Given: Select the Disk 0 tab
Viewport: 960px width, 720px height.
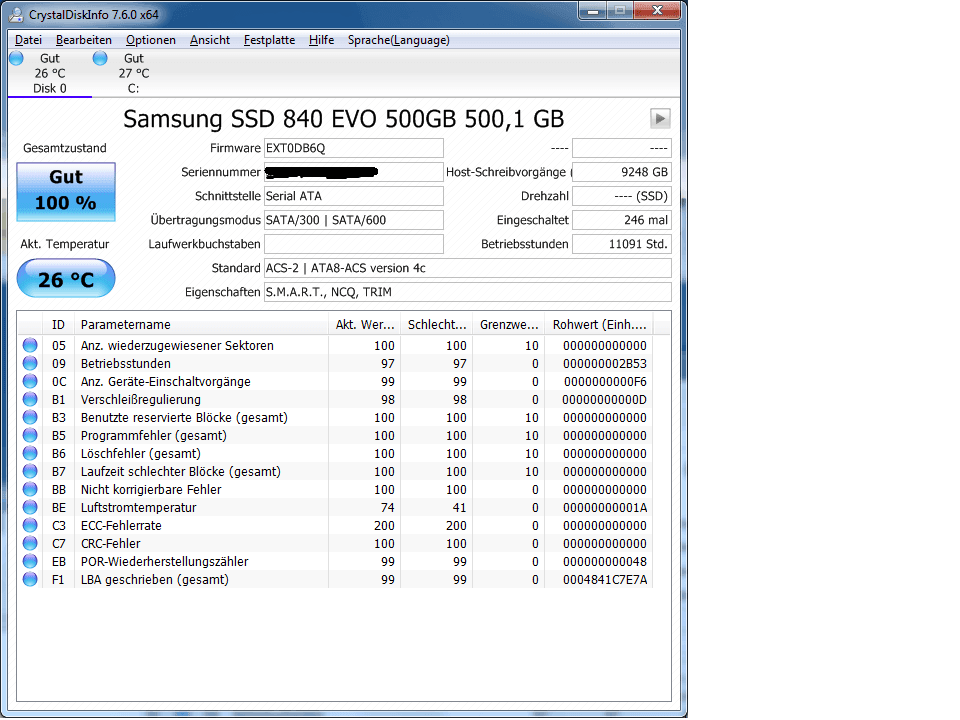Looking at the screenshot, I should (50, 73).
